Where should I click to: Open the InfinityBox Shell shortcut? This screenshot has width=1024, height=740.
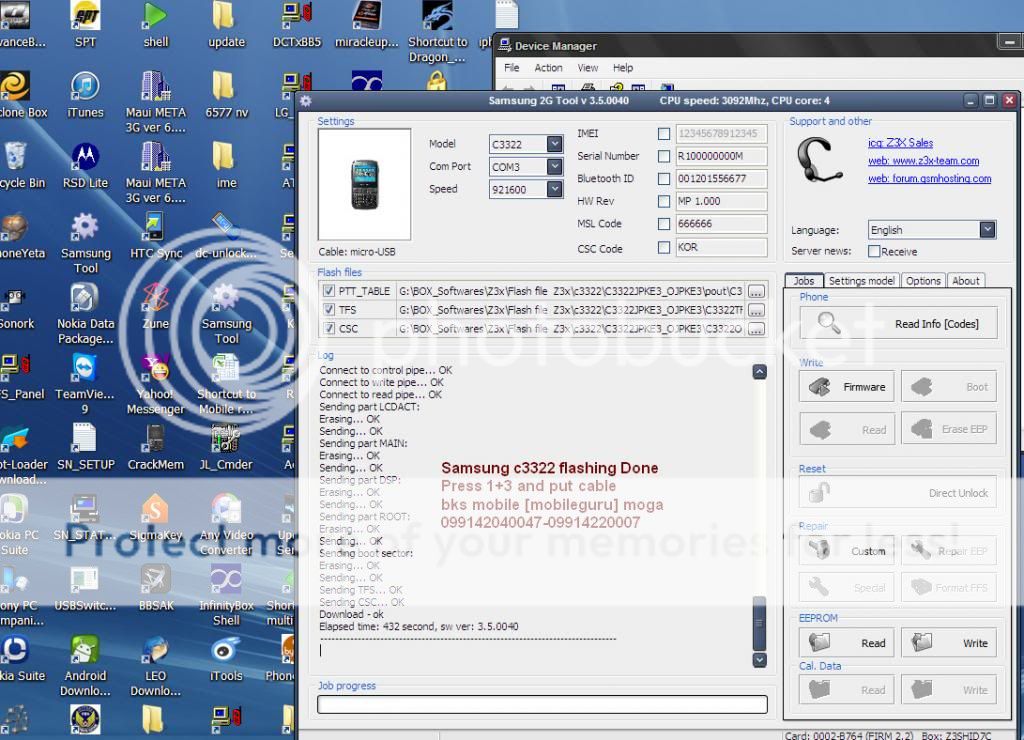(226, 596)
